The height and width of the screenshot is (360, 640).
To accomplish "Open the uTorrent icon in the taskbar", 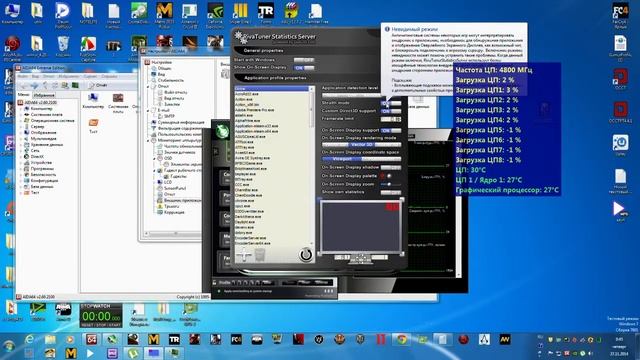I will (133, 353).
